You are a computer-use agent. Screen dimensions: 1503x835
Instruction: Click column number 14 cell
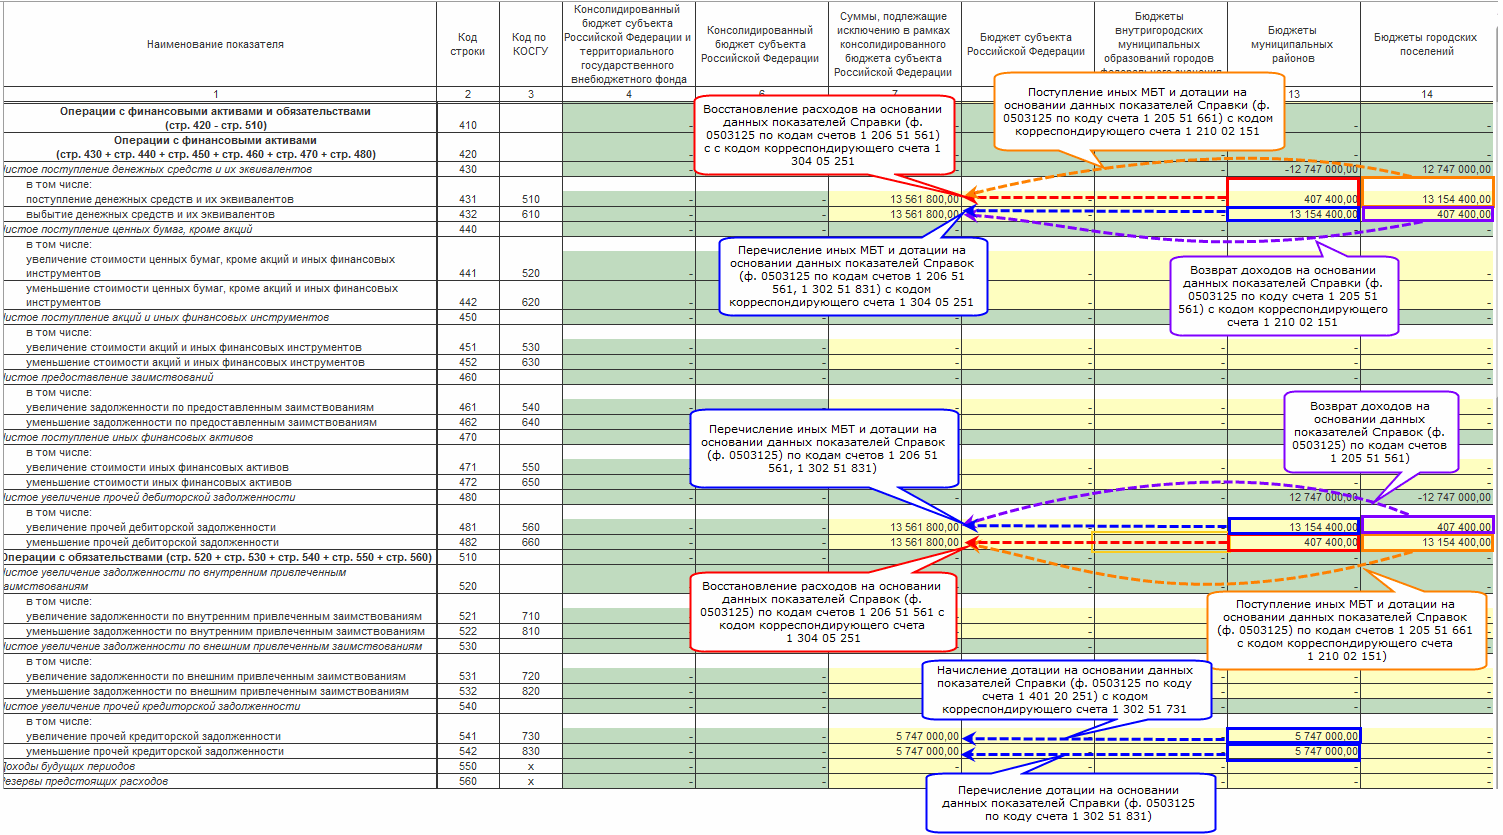[1426, 94]
